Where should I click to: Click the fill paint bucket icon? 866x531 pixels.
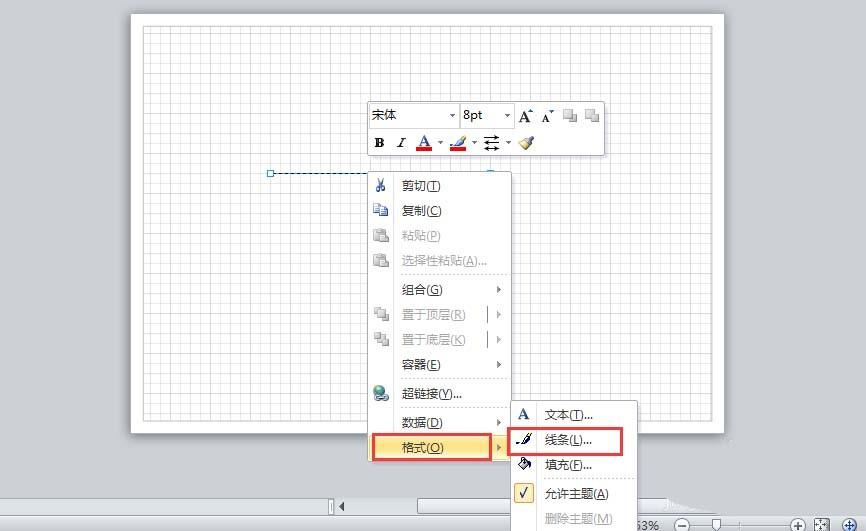click(x=524, y=464)
